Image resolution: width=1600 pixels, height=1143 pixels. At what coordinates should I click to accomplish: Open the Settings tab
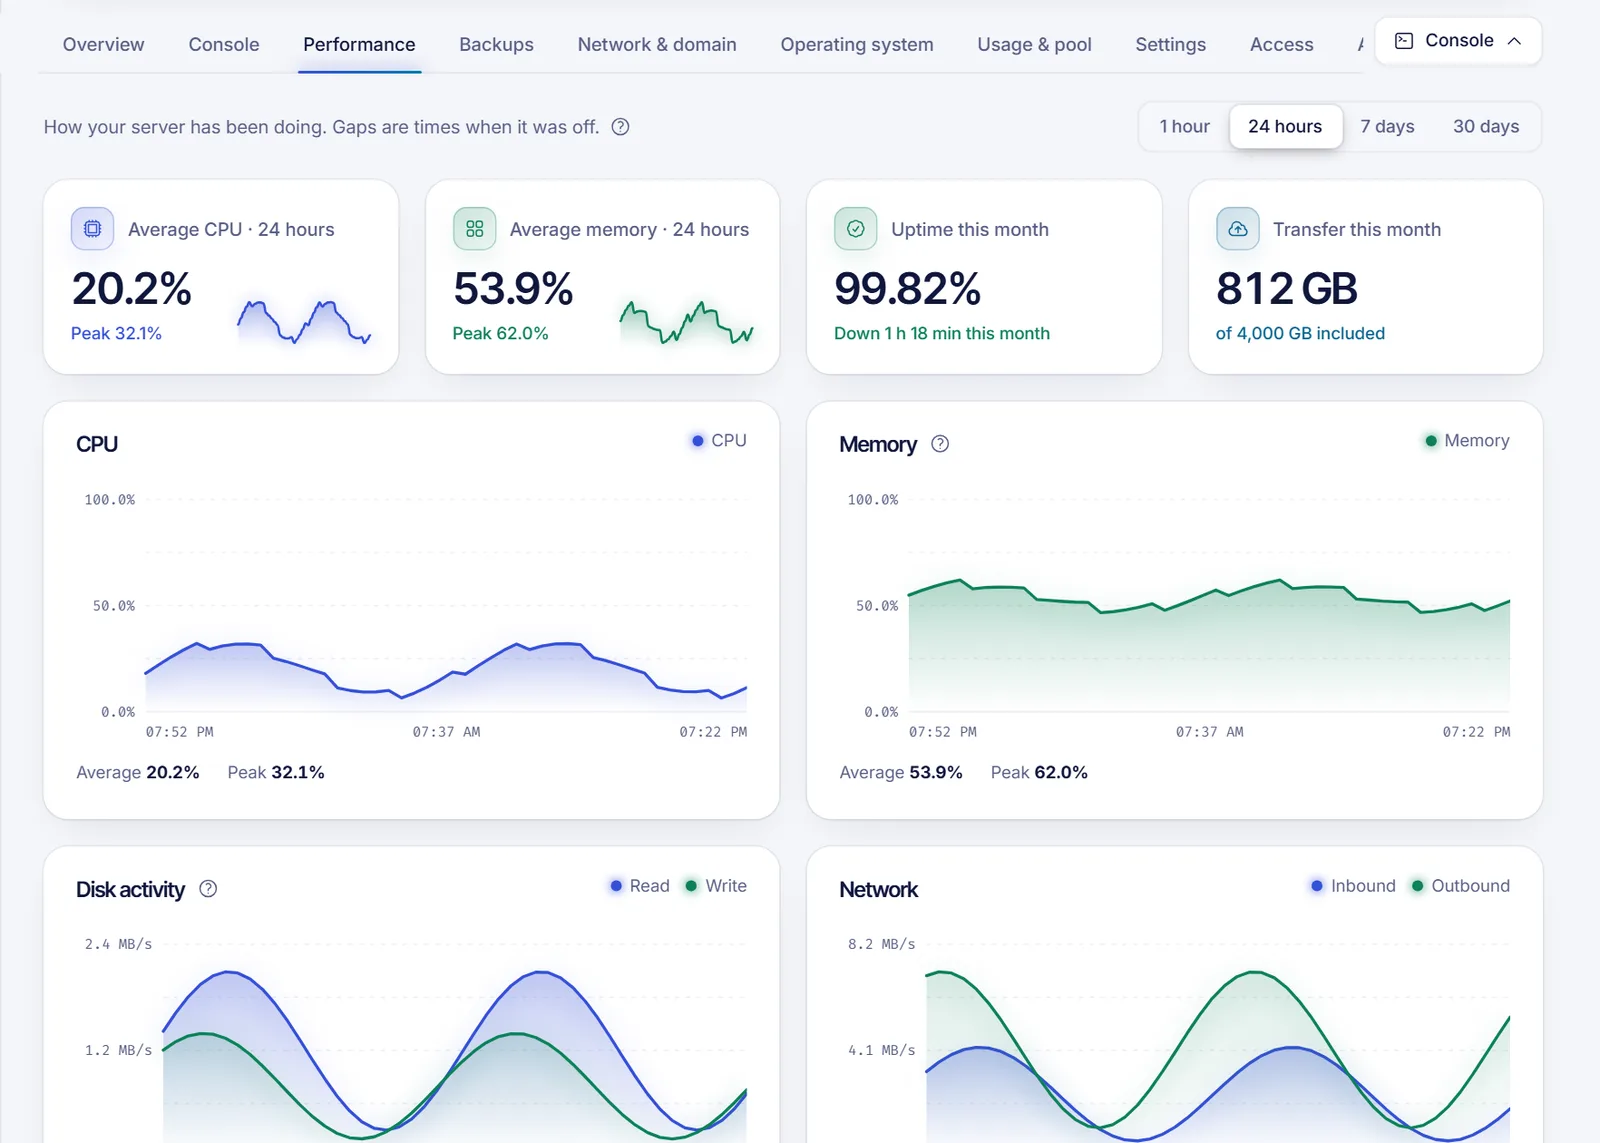1170,45
